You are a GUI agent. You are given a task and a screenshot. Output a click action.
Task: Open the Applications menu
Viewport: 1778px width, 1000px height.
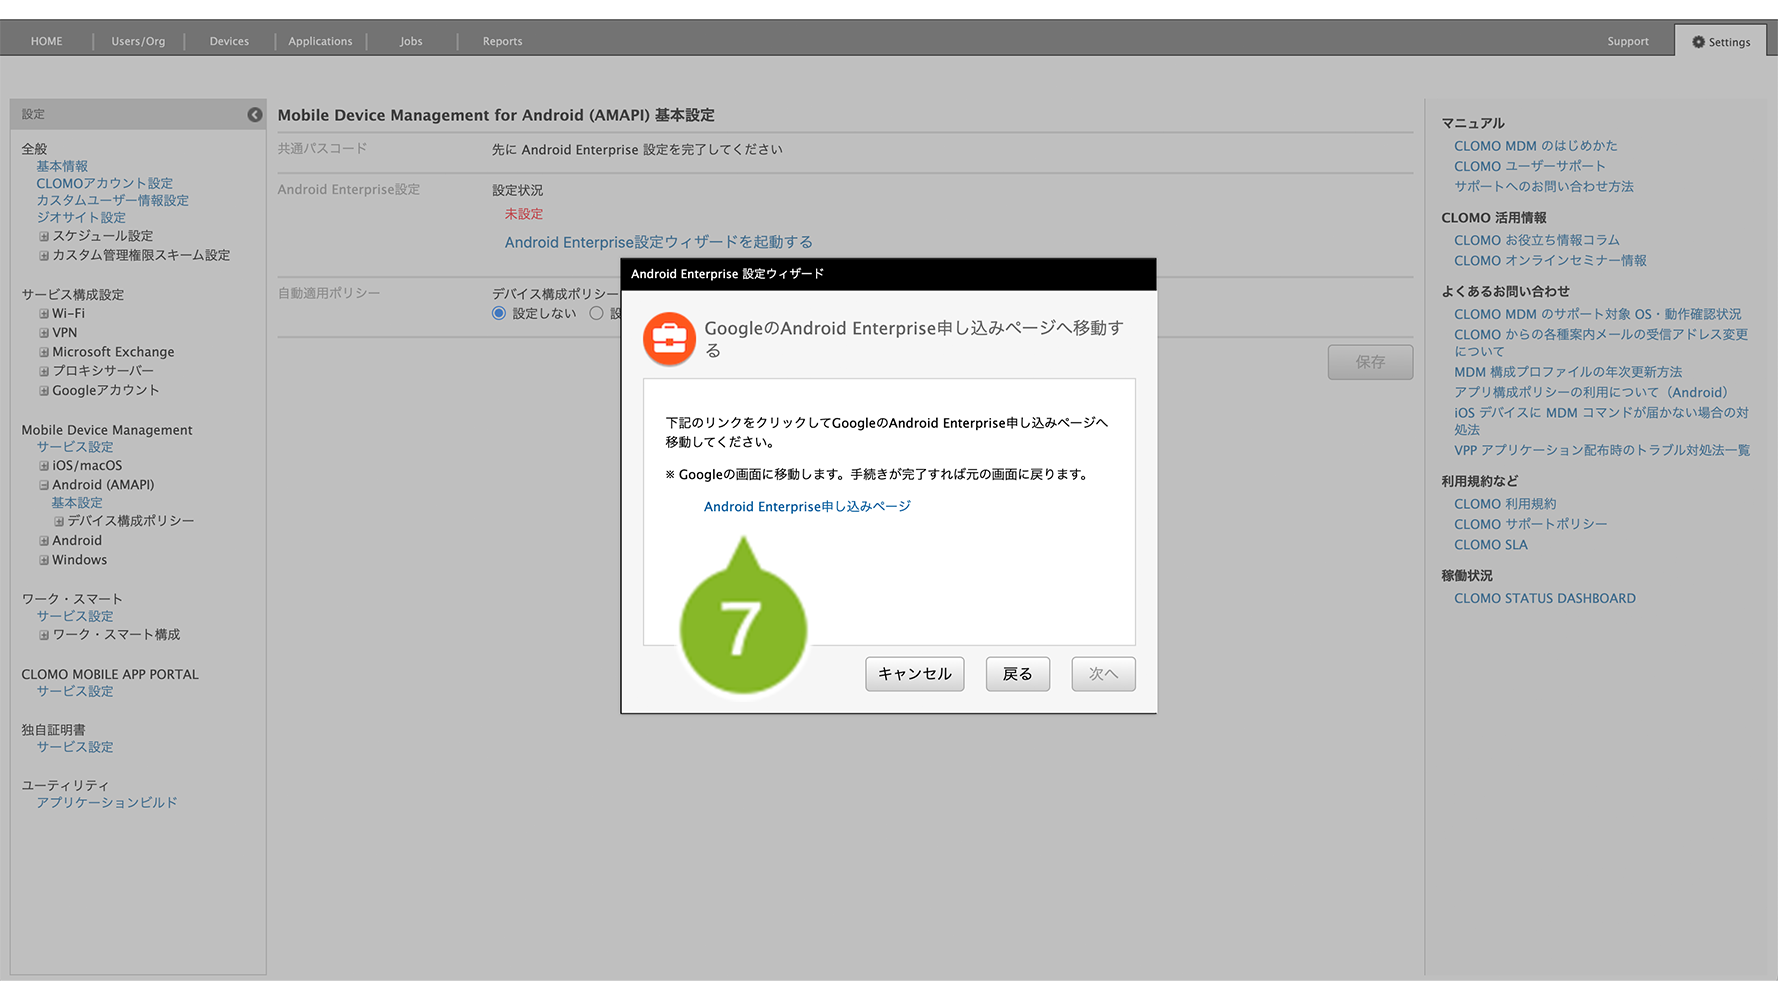click(320, 41)
